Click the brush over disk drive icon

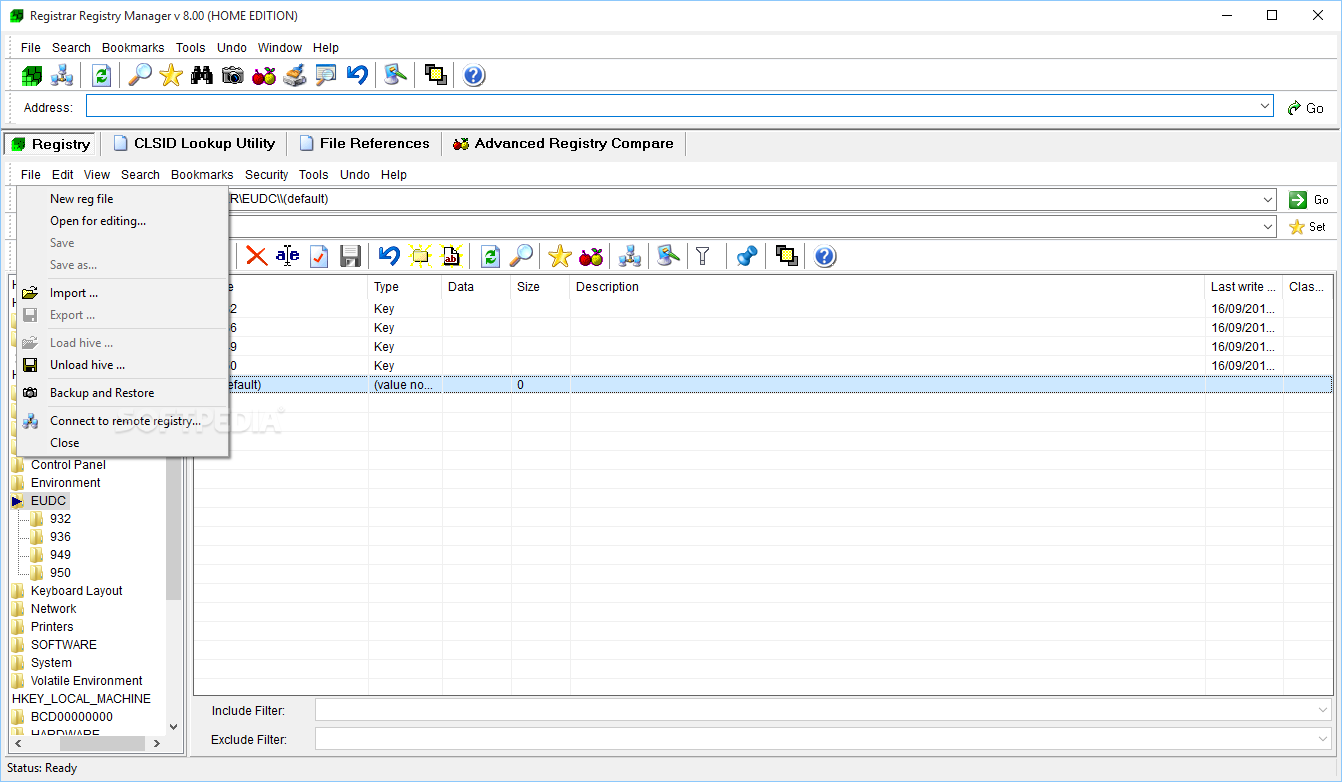tap(295, 75)
